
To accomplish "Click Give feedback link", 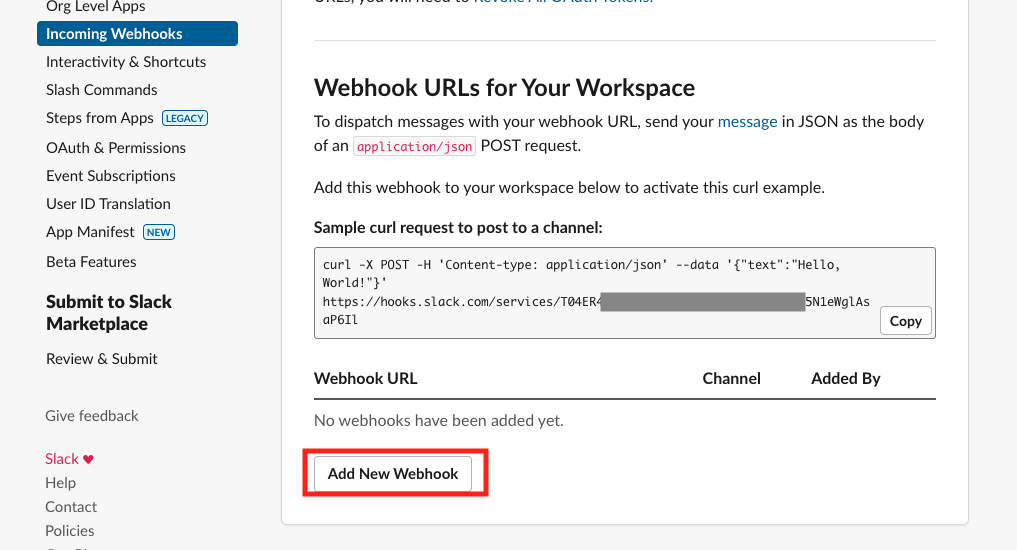I will click(x=92, y=416).
